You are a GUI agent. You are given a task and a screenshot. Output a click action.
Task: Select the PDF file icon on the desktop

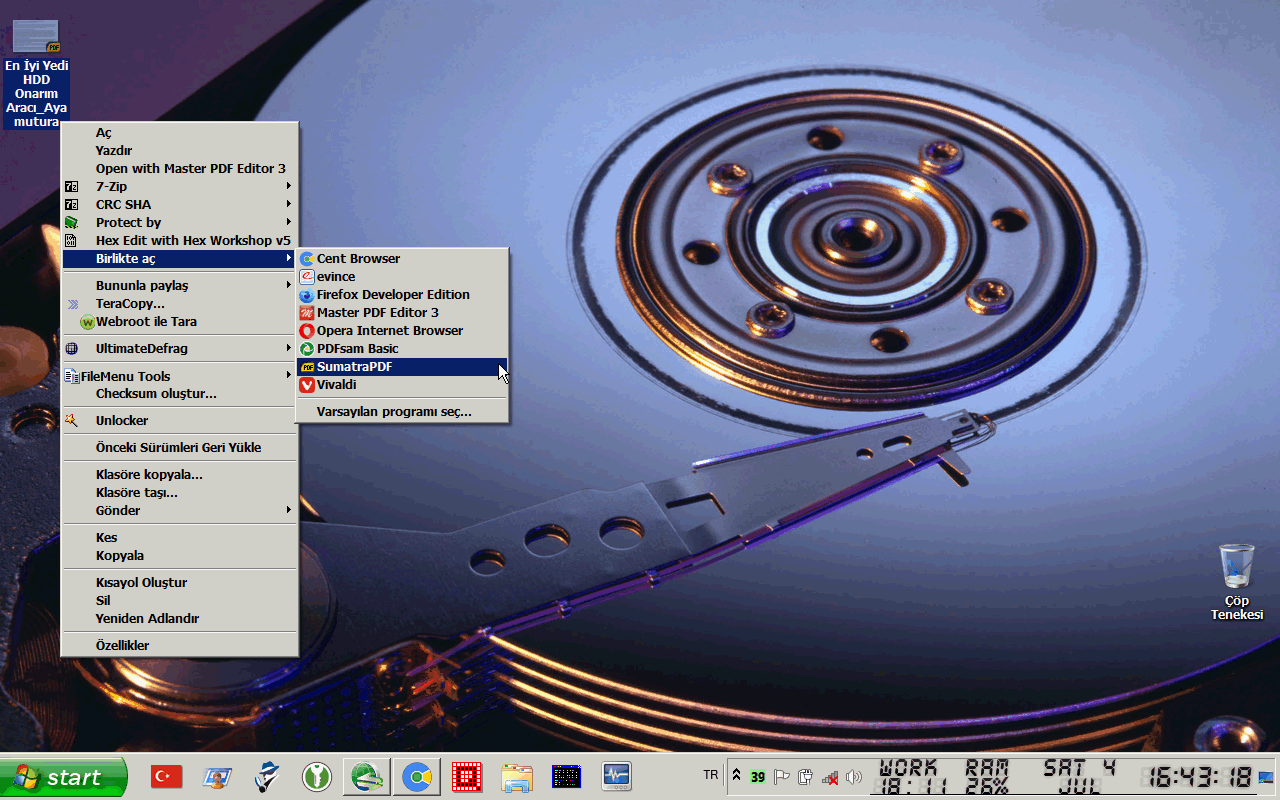tap(36, 75)
